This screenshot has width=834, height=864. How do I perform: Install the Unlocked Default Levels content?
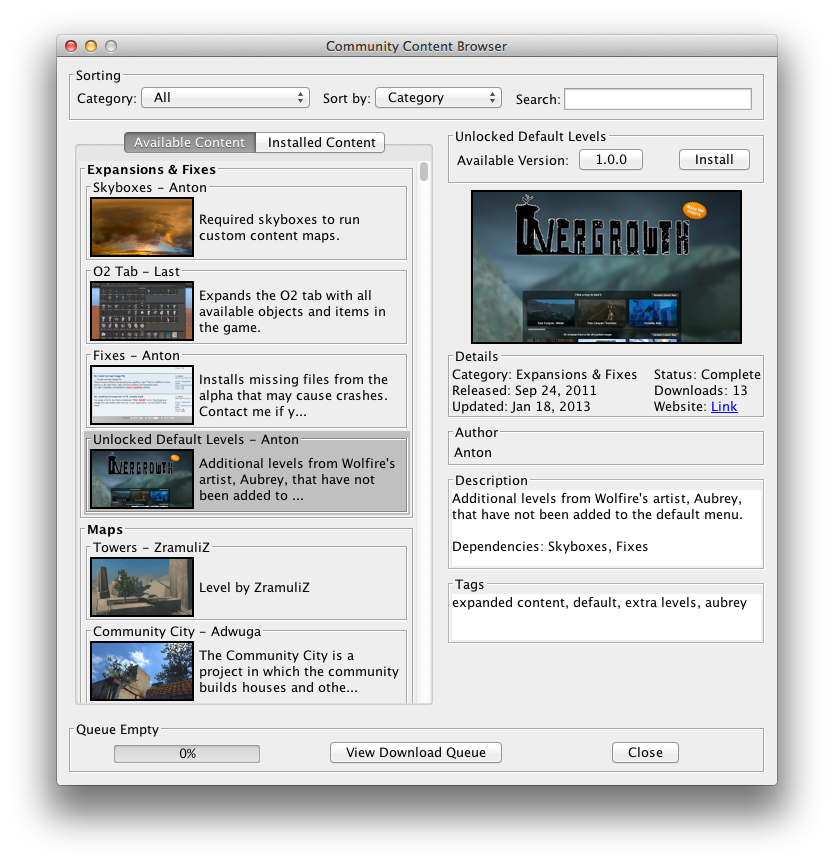714,160
